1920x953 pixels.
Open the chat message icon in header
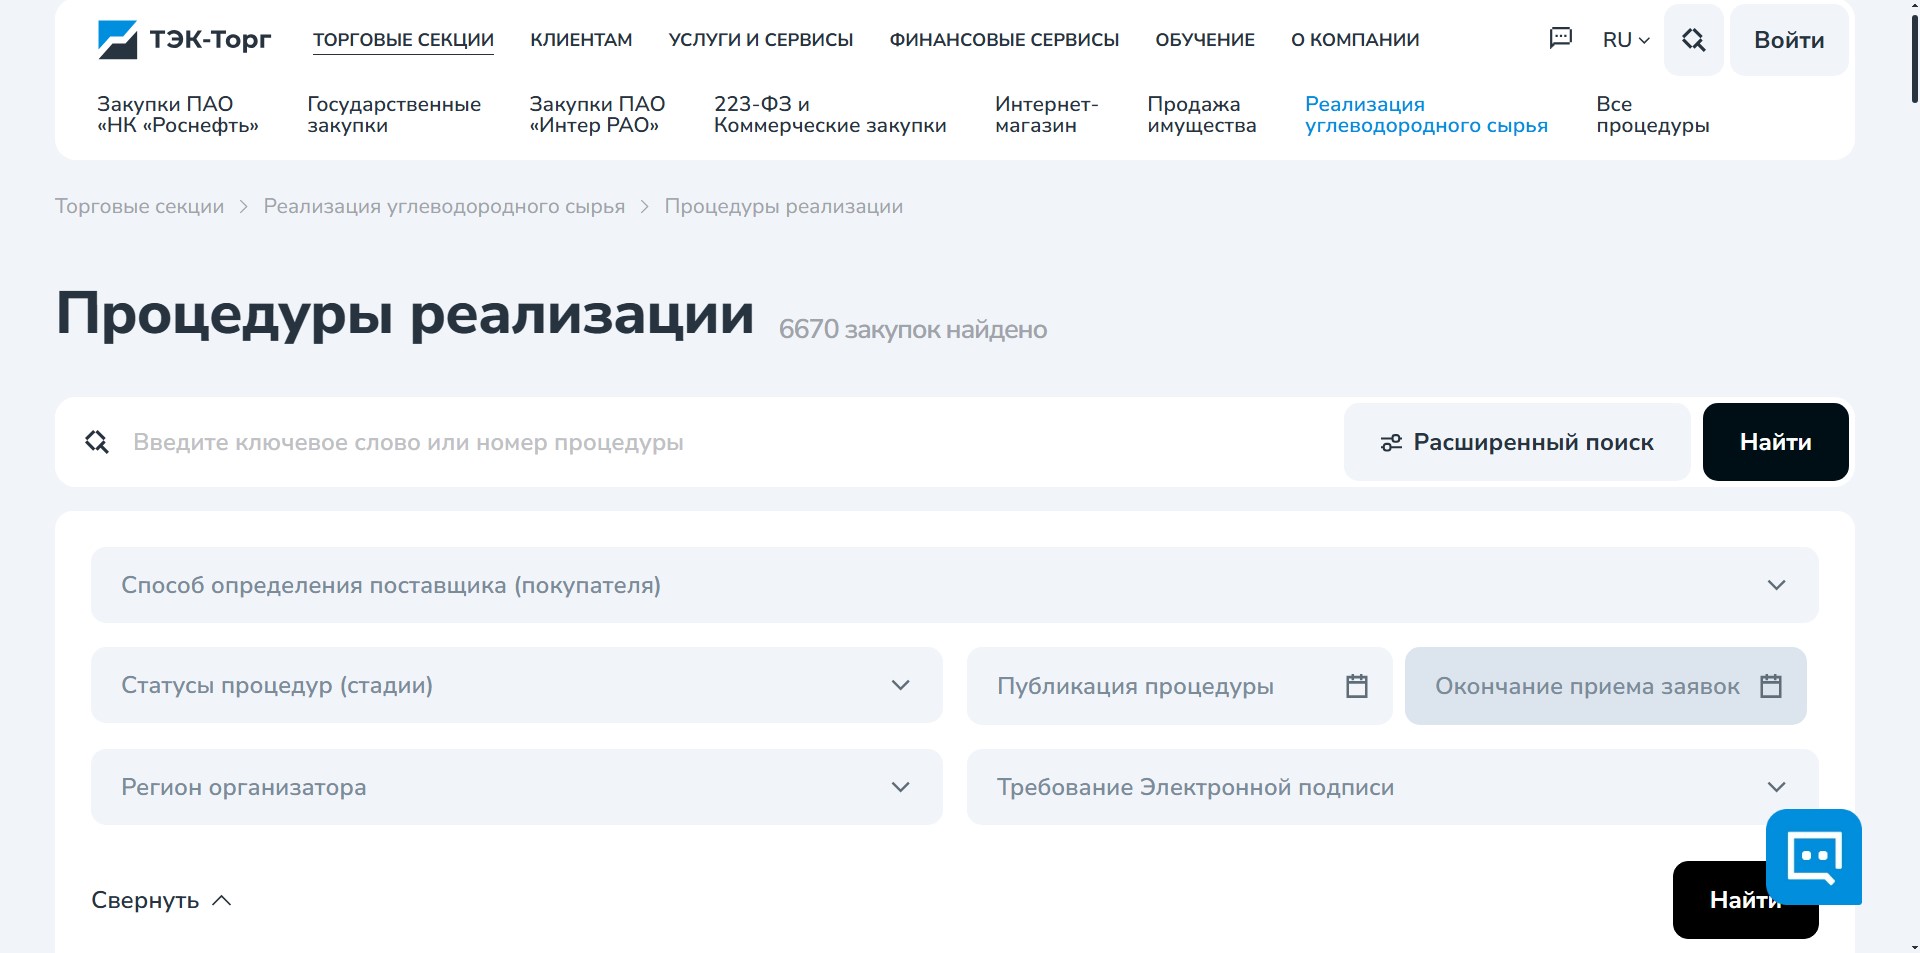point(1560,39)
